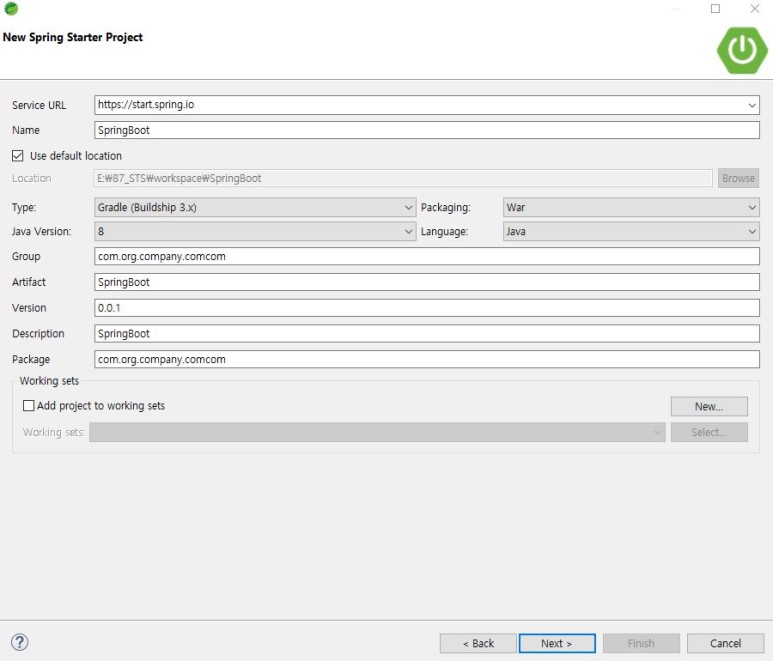Image resolution: width=773 pixels, height=661 pixels.
Task: Click the Browse location button
Action: (x=738, y=178)
